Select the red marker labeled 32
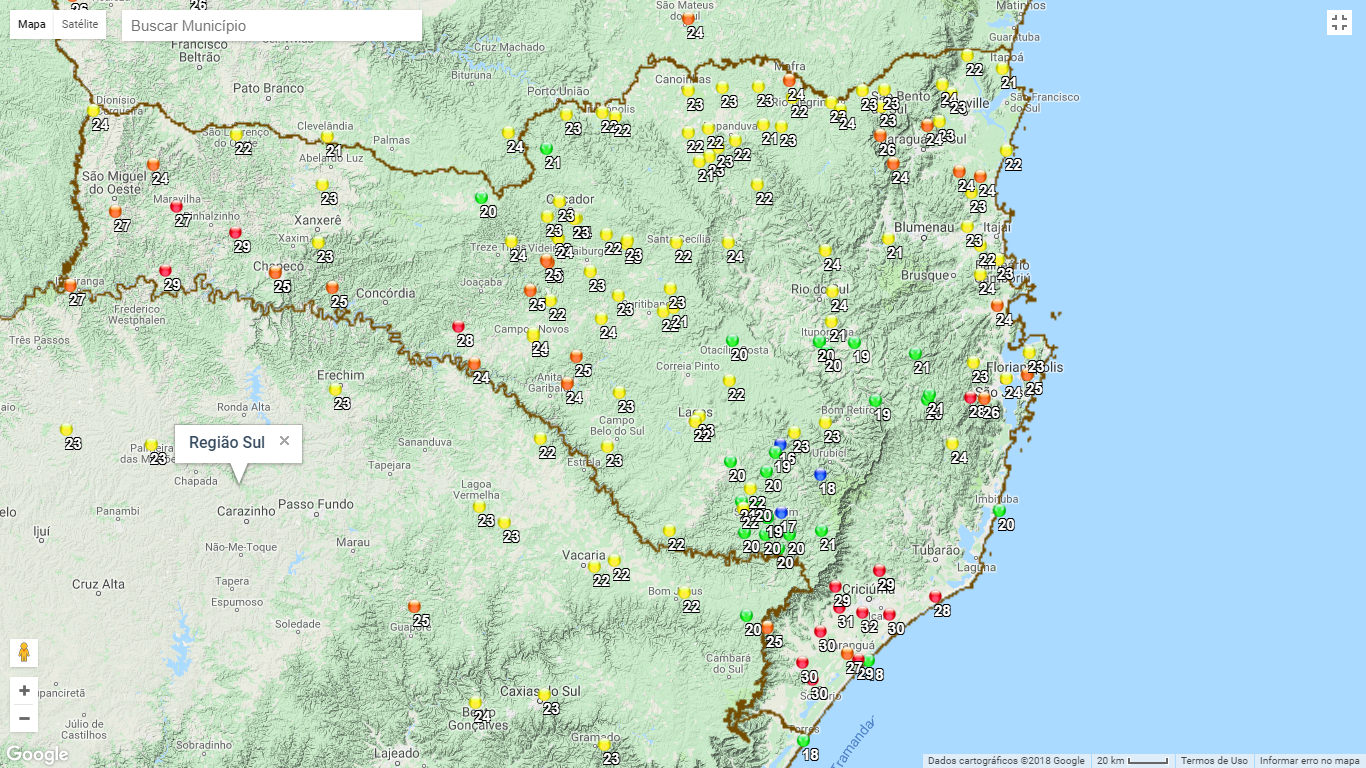This screenshot has height=768, width=1366. pyautogui.click(x=862, y=613)
